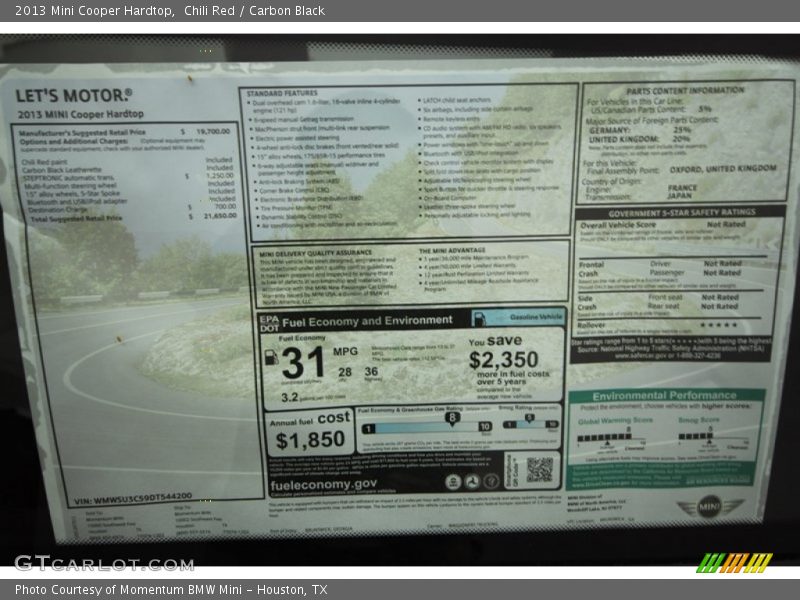Click the Global Warming Score bar

pos(604,437)
